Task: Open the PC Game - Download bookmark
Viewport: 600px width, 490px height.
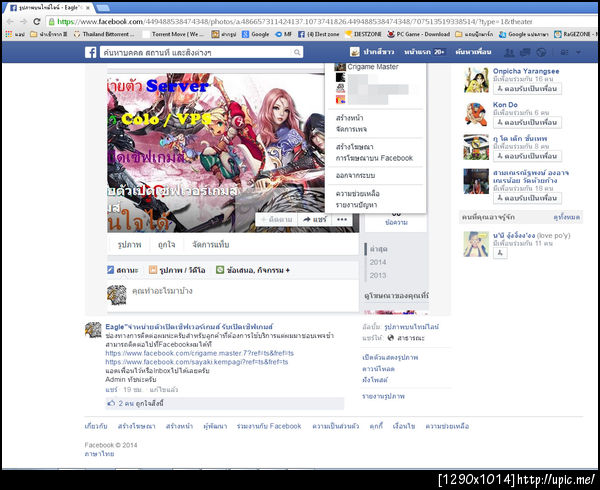Action: (x=419, y=34)
